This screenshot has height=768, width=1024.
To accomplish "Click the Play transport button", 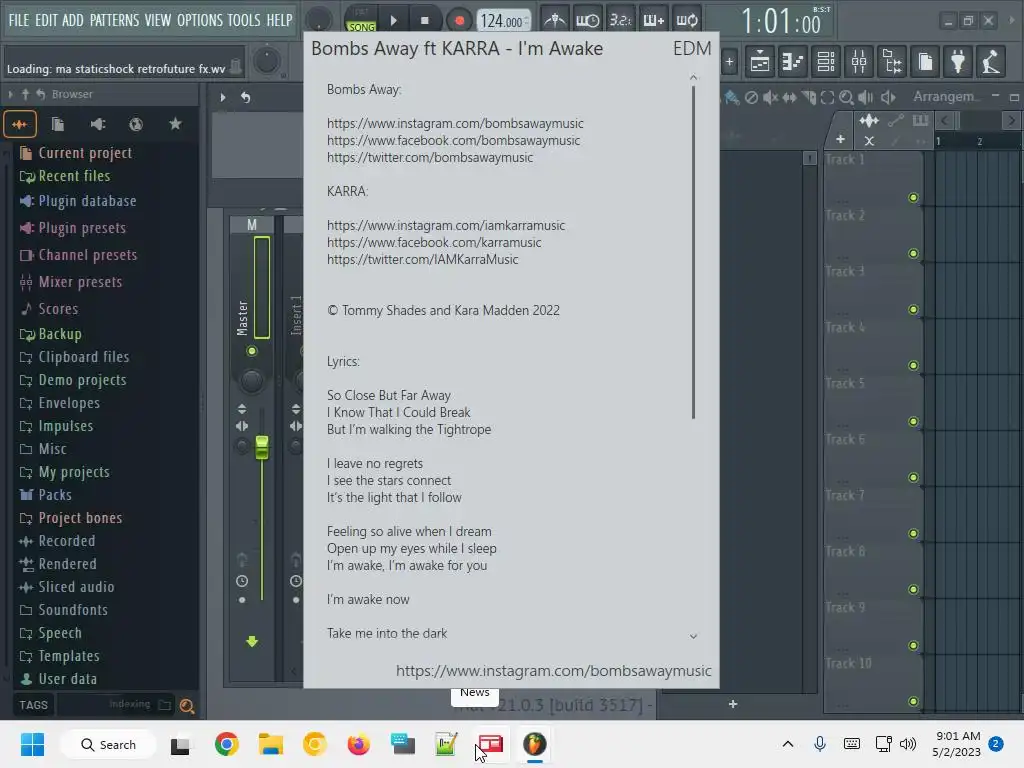I will pyautogui.click(x=394, y=21).
